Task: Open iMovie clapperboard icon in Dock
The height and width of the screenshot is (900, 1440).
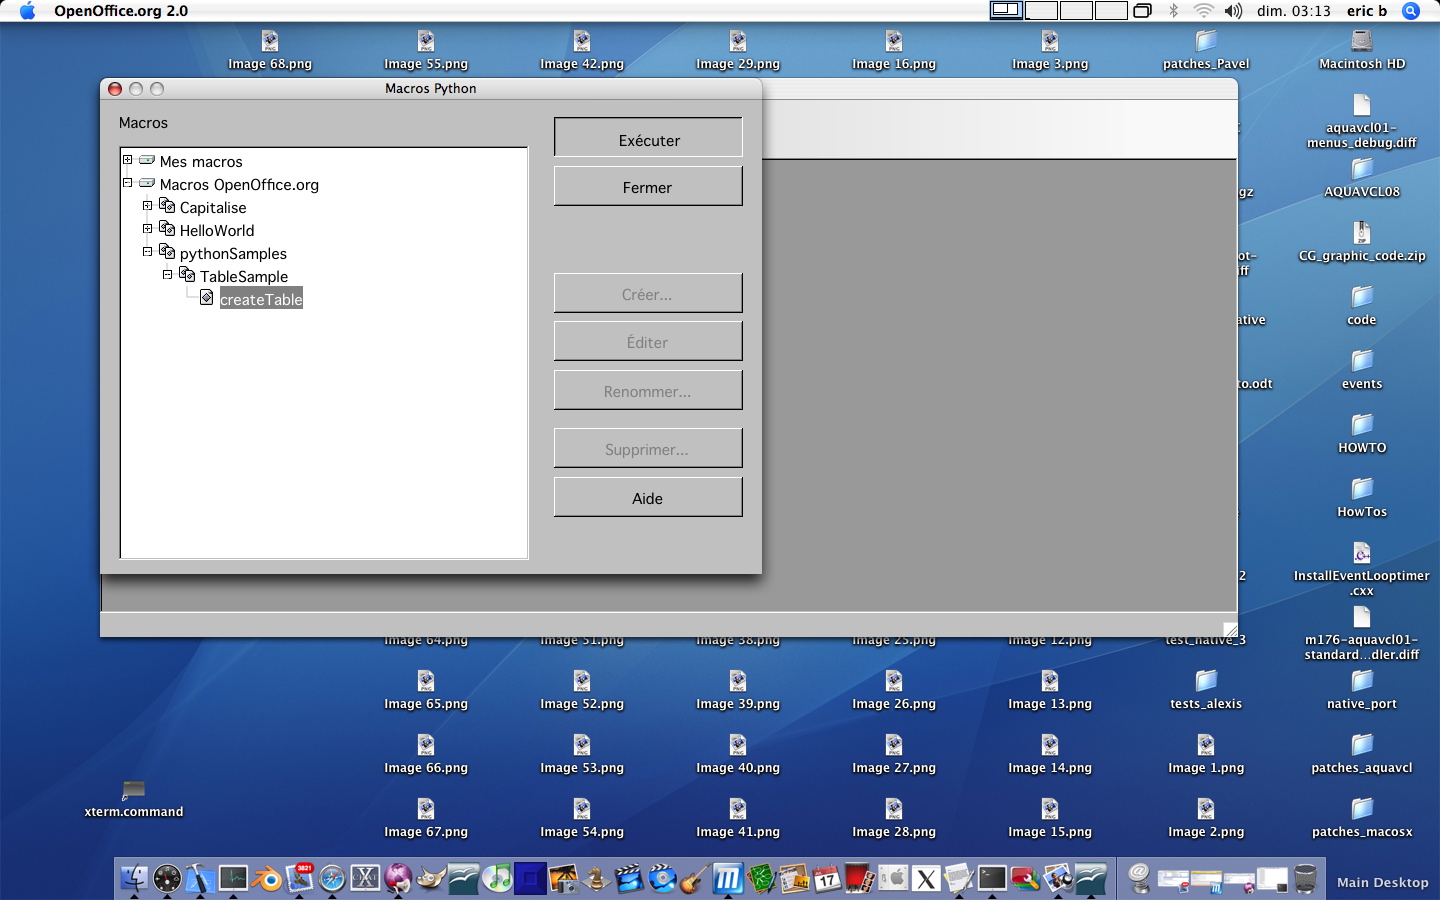Action: coord(629,879)
